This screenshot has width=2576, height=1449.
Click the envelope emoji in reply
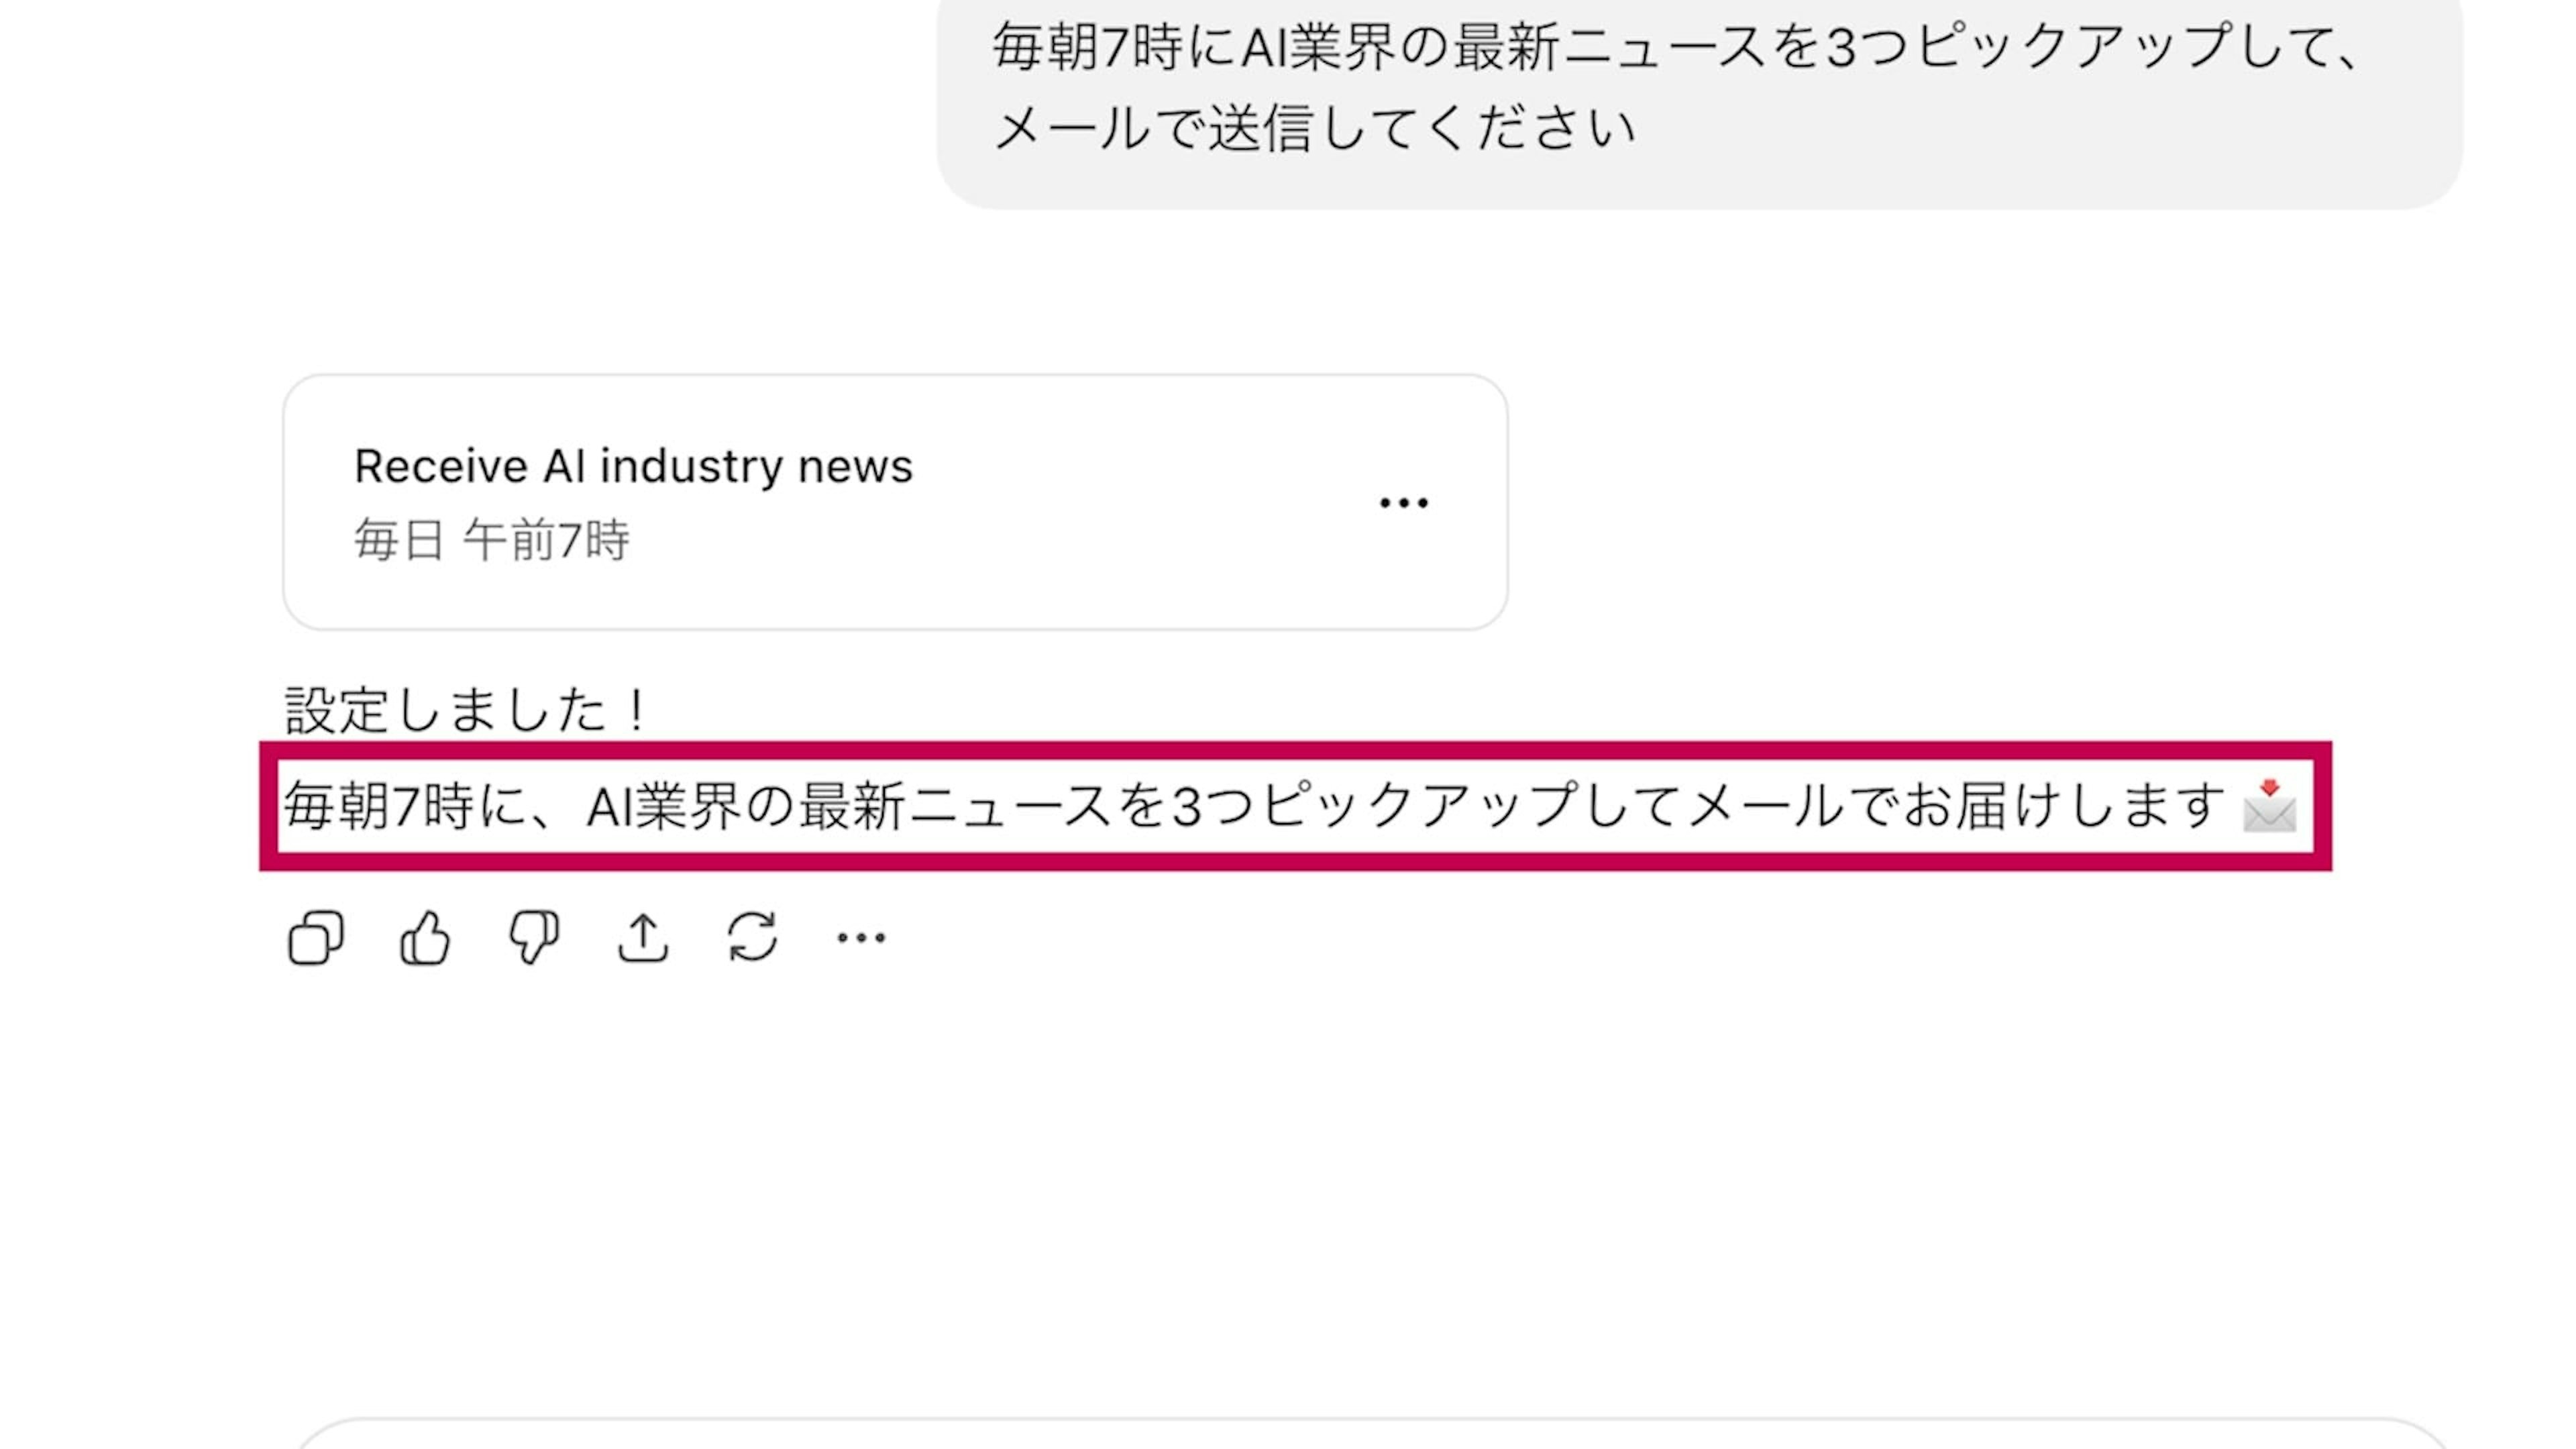pyautogui.click(x=2269, y=806)
